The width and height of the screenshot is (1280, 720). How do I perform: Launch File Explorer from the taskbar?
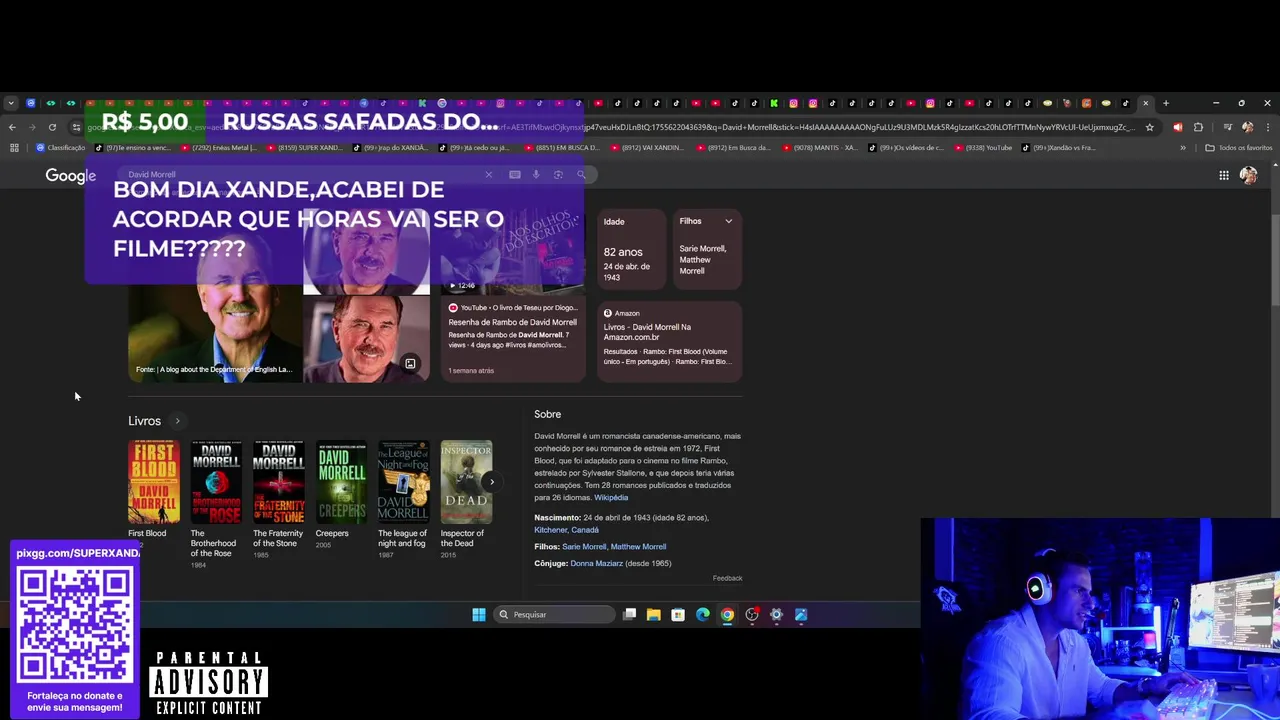tap(653, 614)
